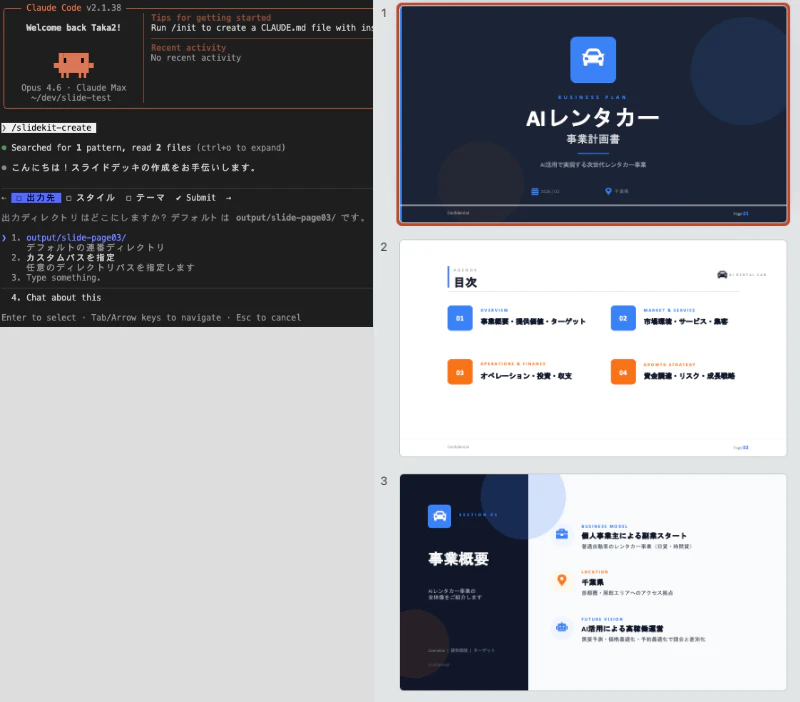Click the /slidekit-create command line
The height and width of the screenshot is (702, 800).
point(49,128)
